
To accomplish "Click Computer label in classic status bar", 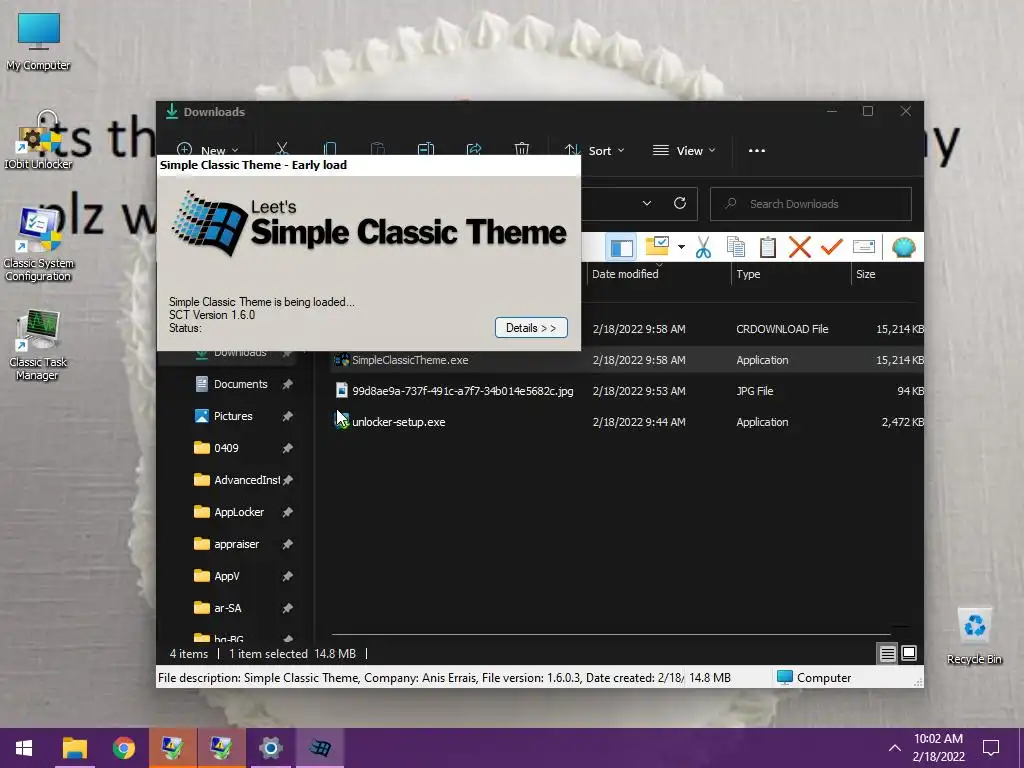I will [824, 678].
